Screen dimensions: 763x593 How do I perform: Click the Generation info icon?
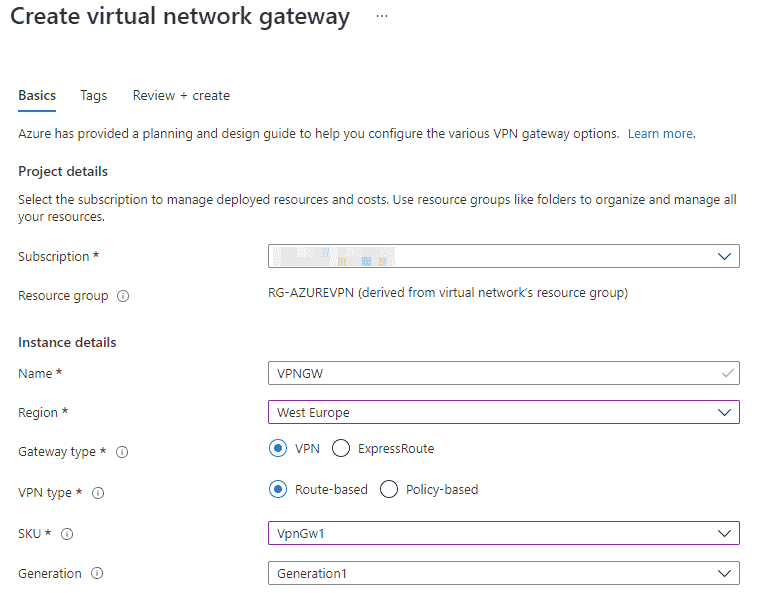97,573
